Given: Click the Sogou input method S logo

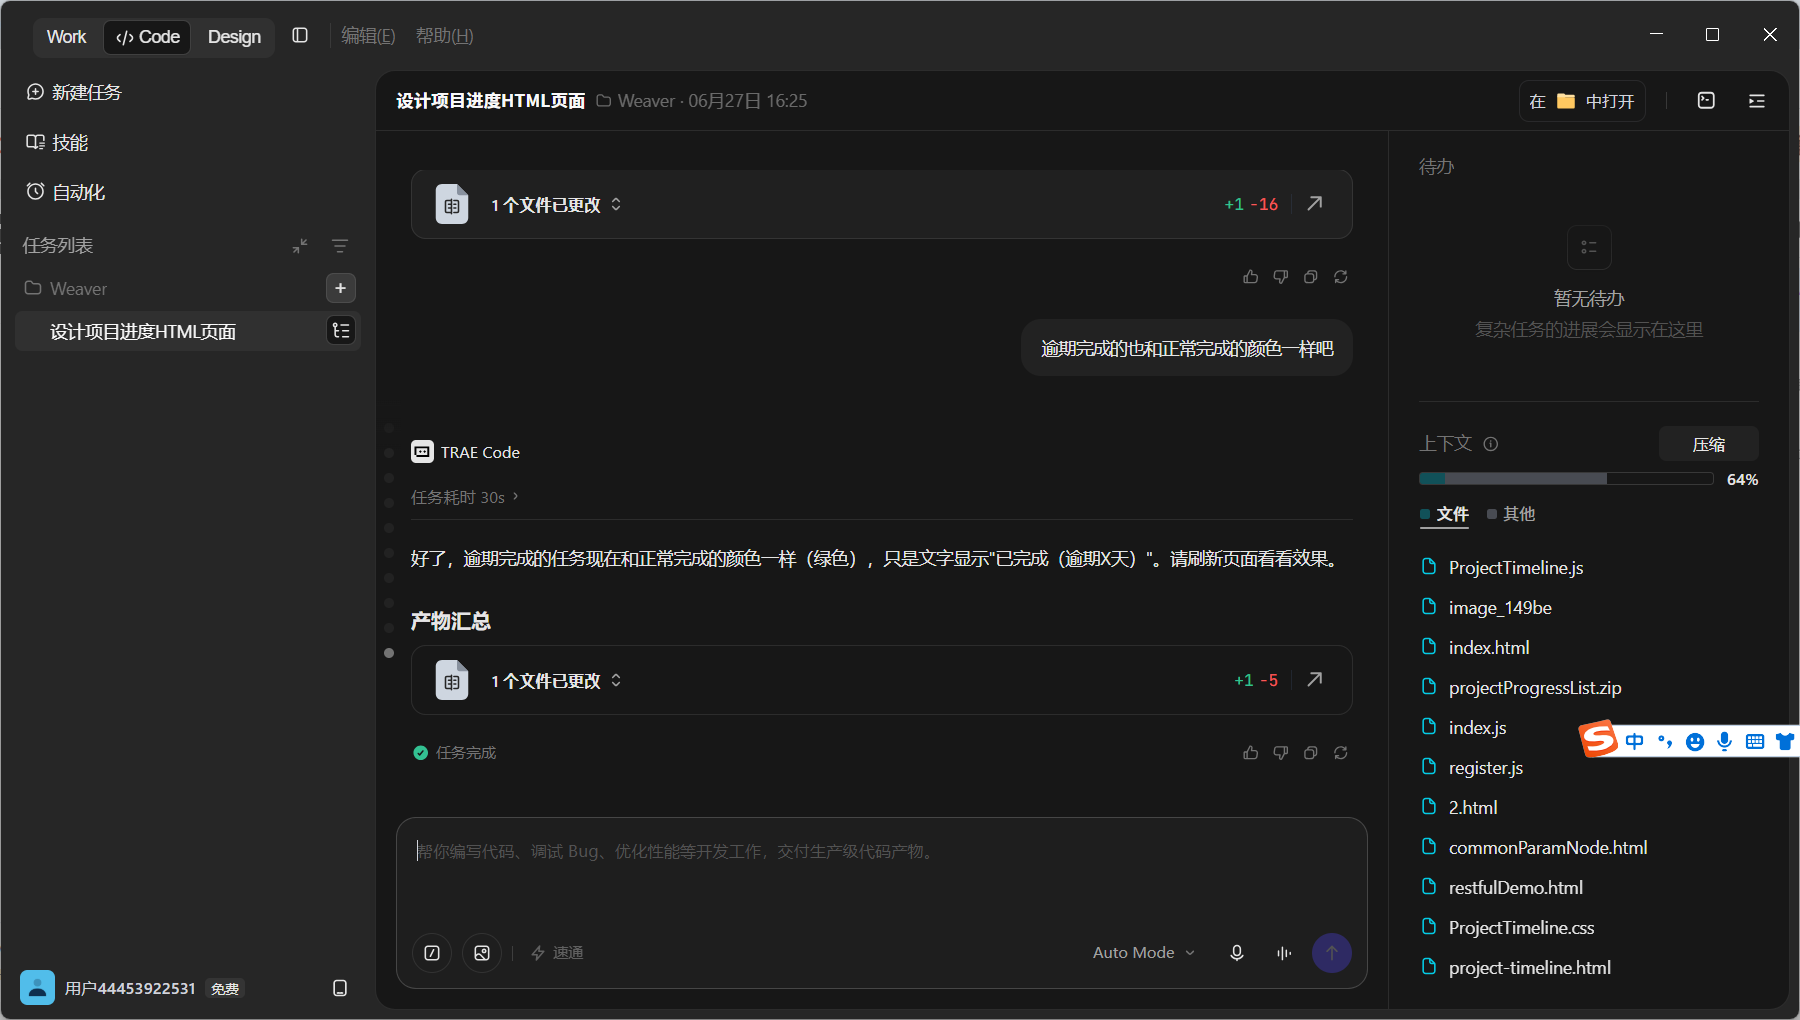Looking at the screenshot, I should click(x=1598, y=739).
